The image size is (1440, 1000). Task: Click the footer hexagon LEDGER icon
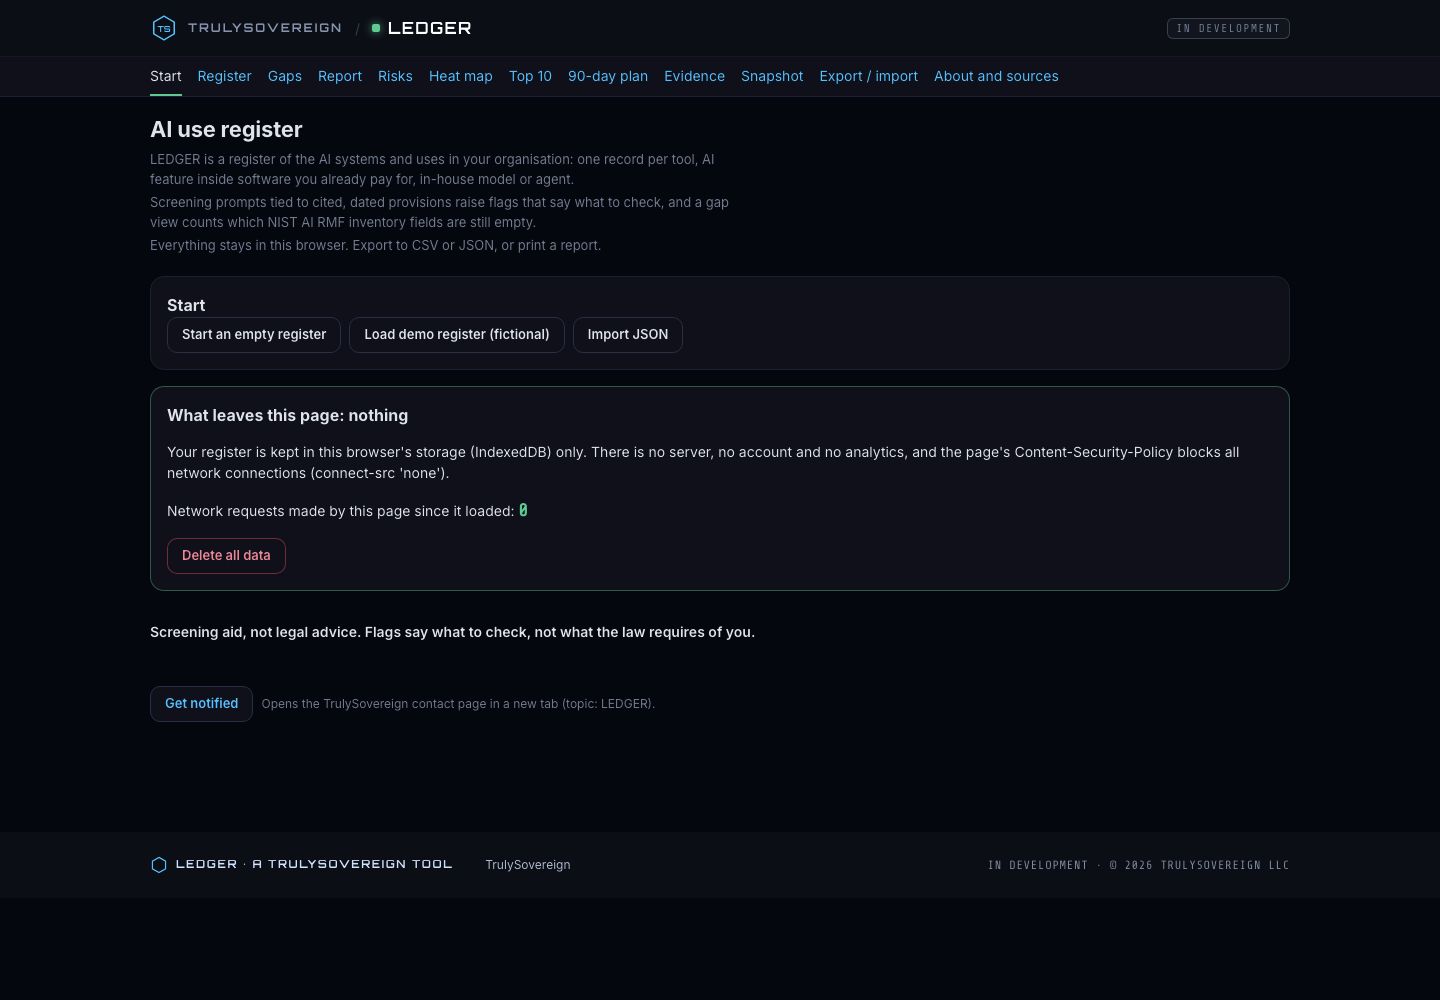158,865
